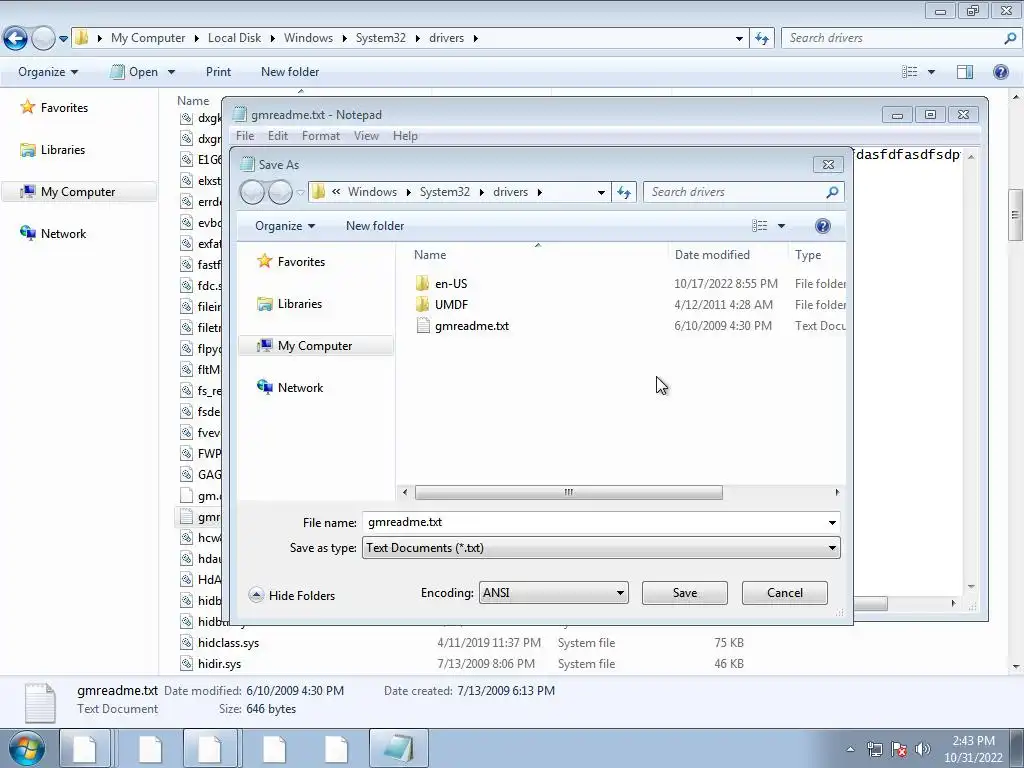Viewport: 1024px width, 768px height.
Task: Open Favorites star in Save As sidebar
Action: point(264,261)
